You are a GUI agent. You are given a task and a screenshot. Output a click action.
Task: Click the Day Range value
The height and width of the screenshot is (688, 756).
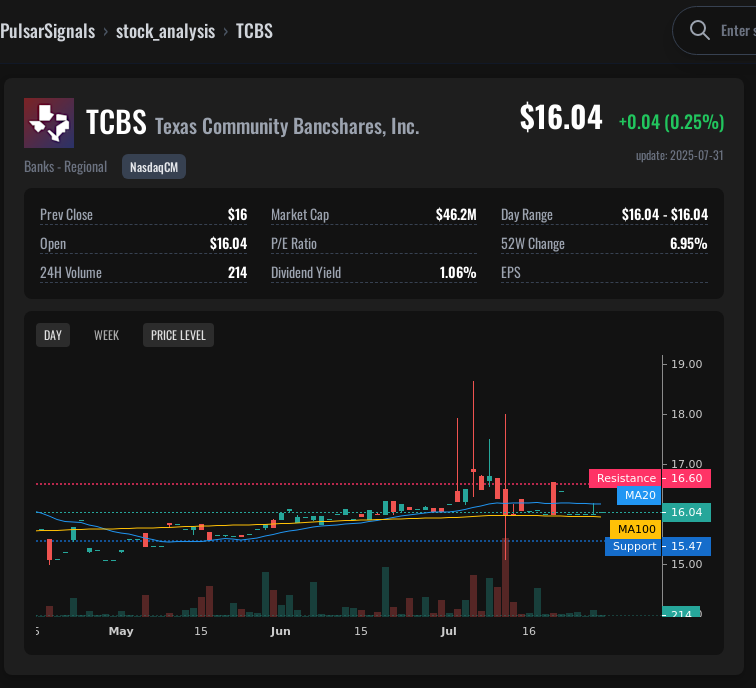[665, 215]
